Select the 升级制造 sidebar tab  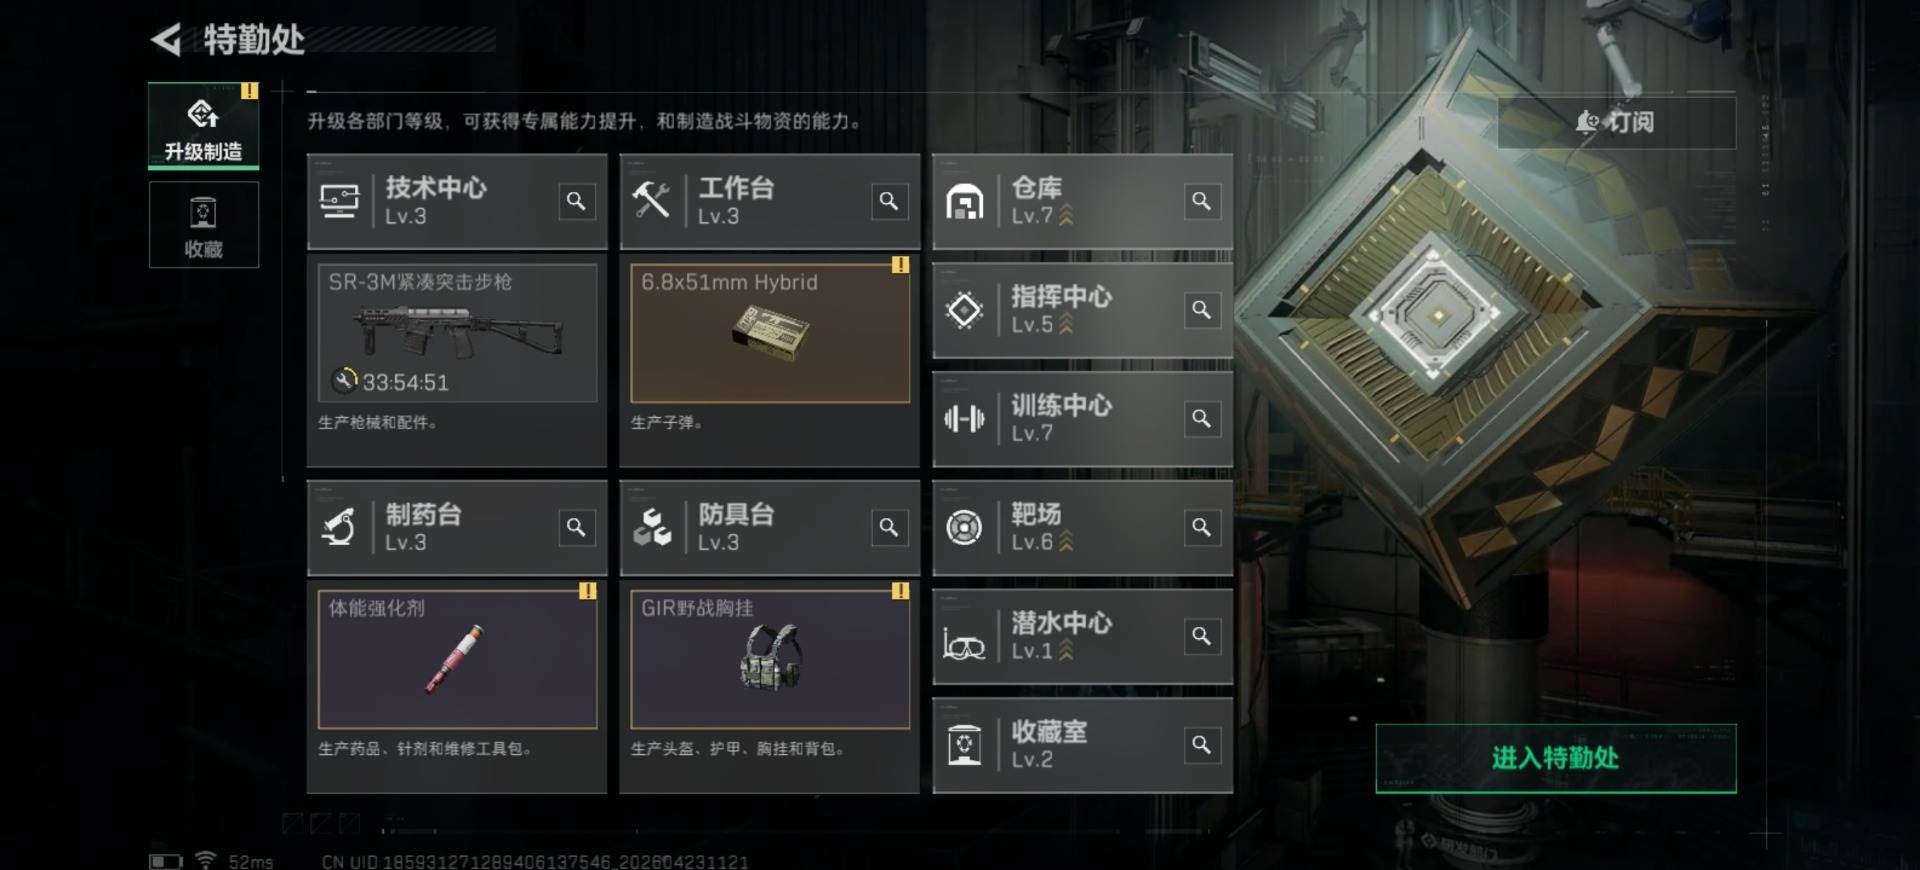(204, 126)
